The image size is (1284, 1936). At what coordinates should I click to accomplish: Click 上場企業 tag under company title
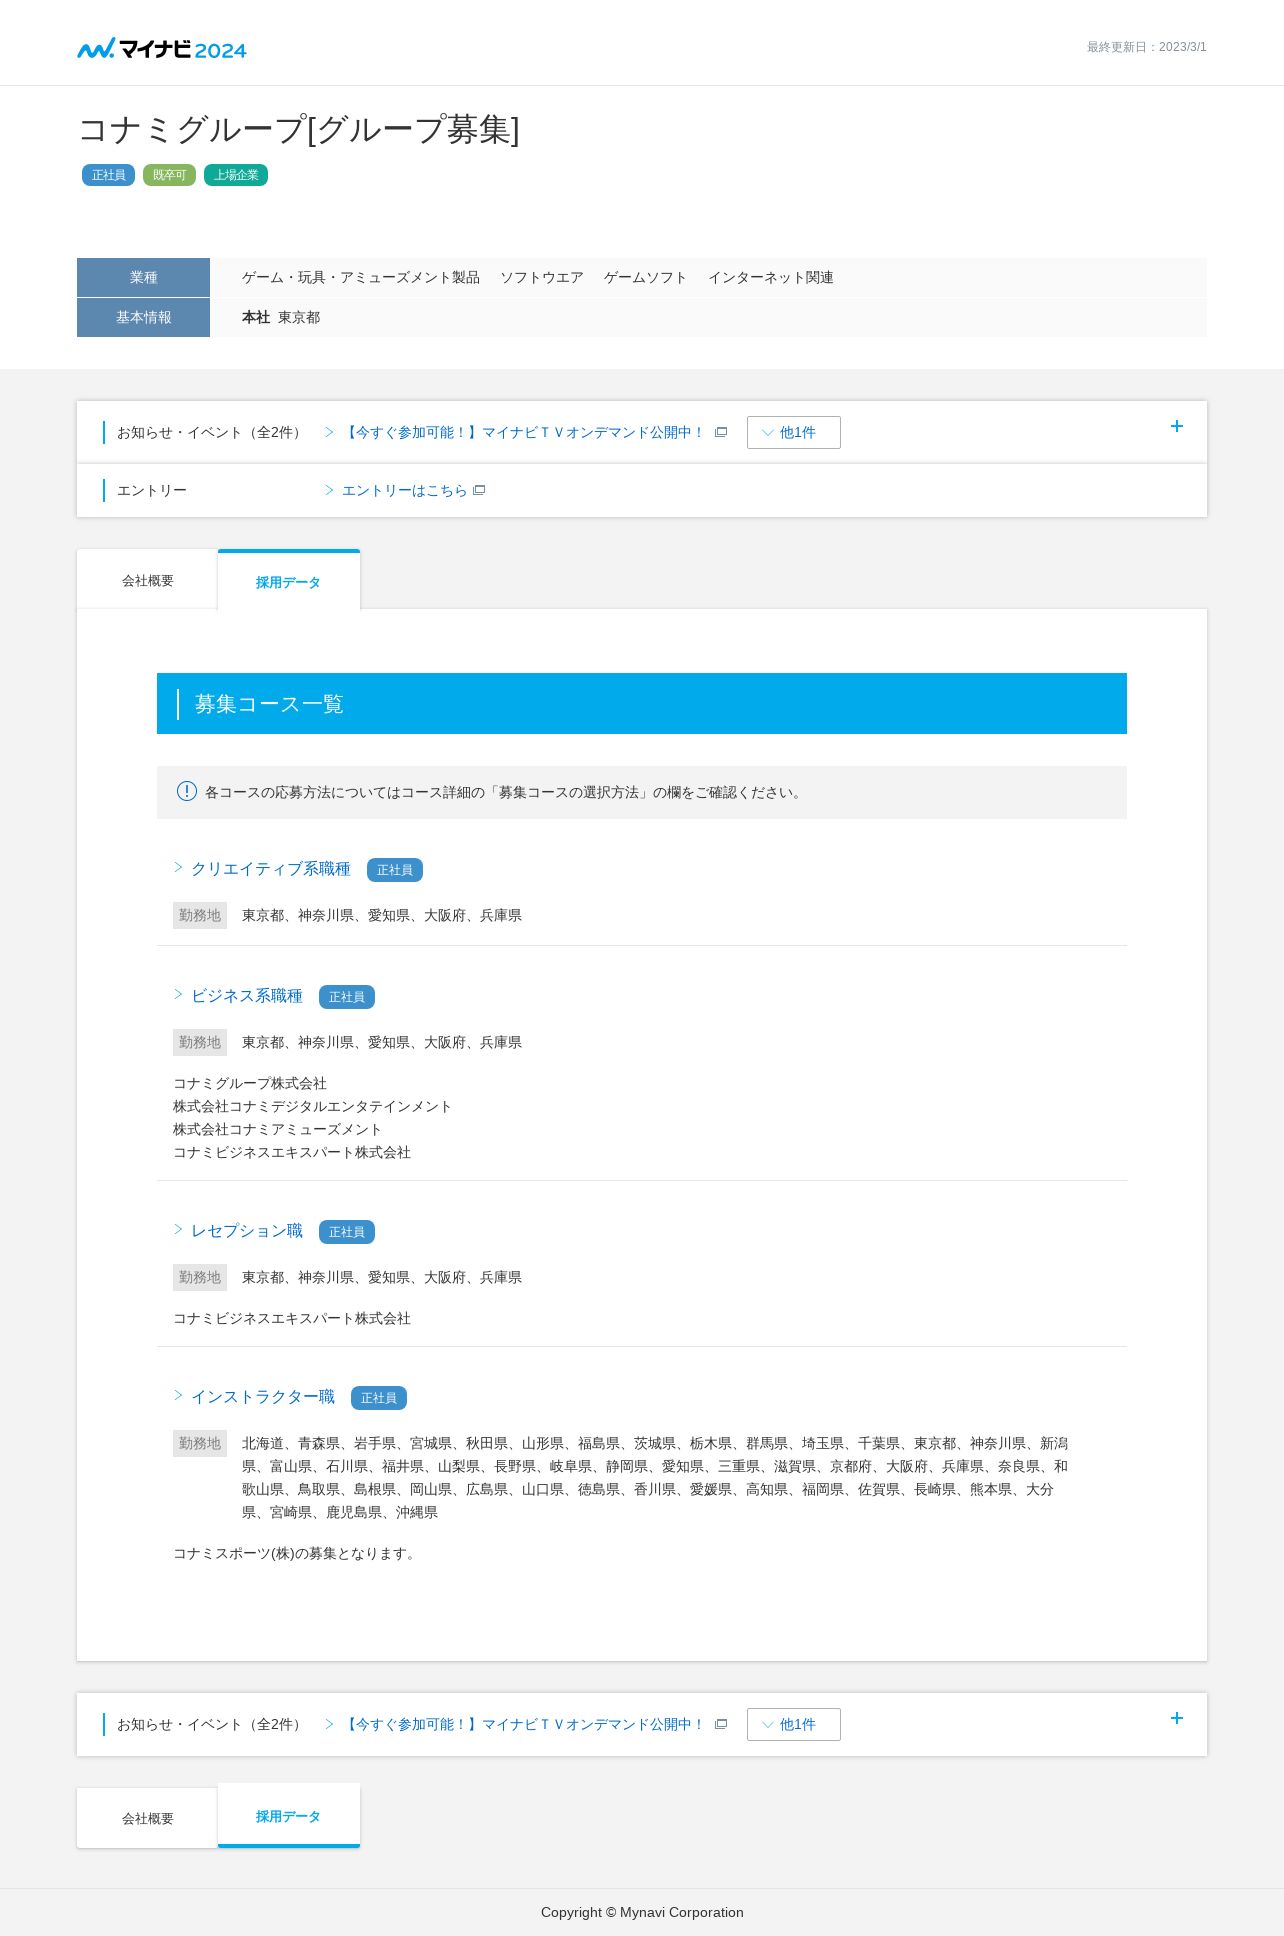(x=236, y=175)
